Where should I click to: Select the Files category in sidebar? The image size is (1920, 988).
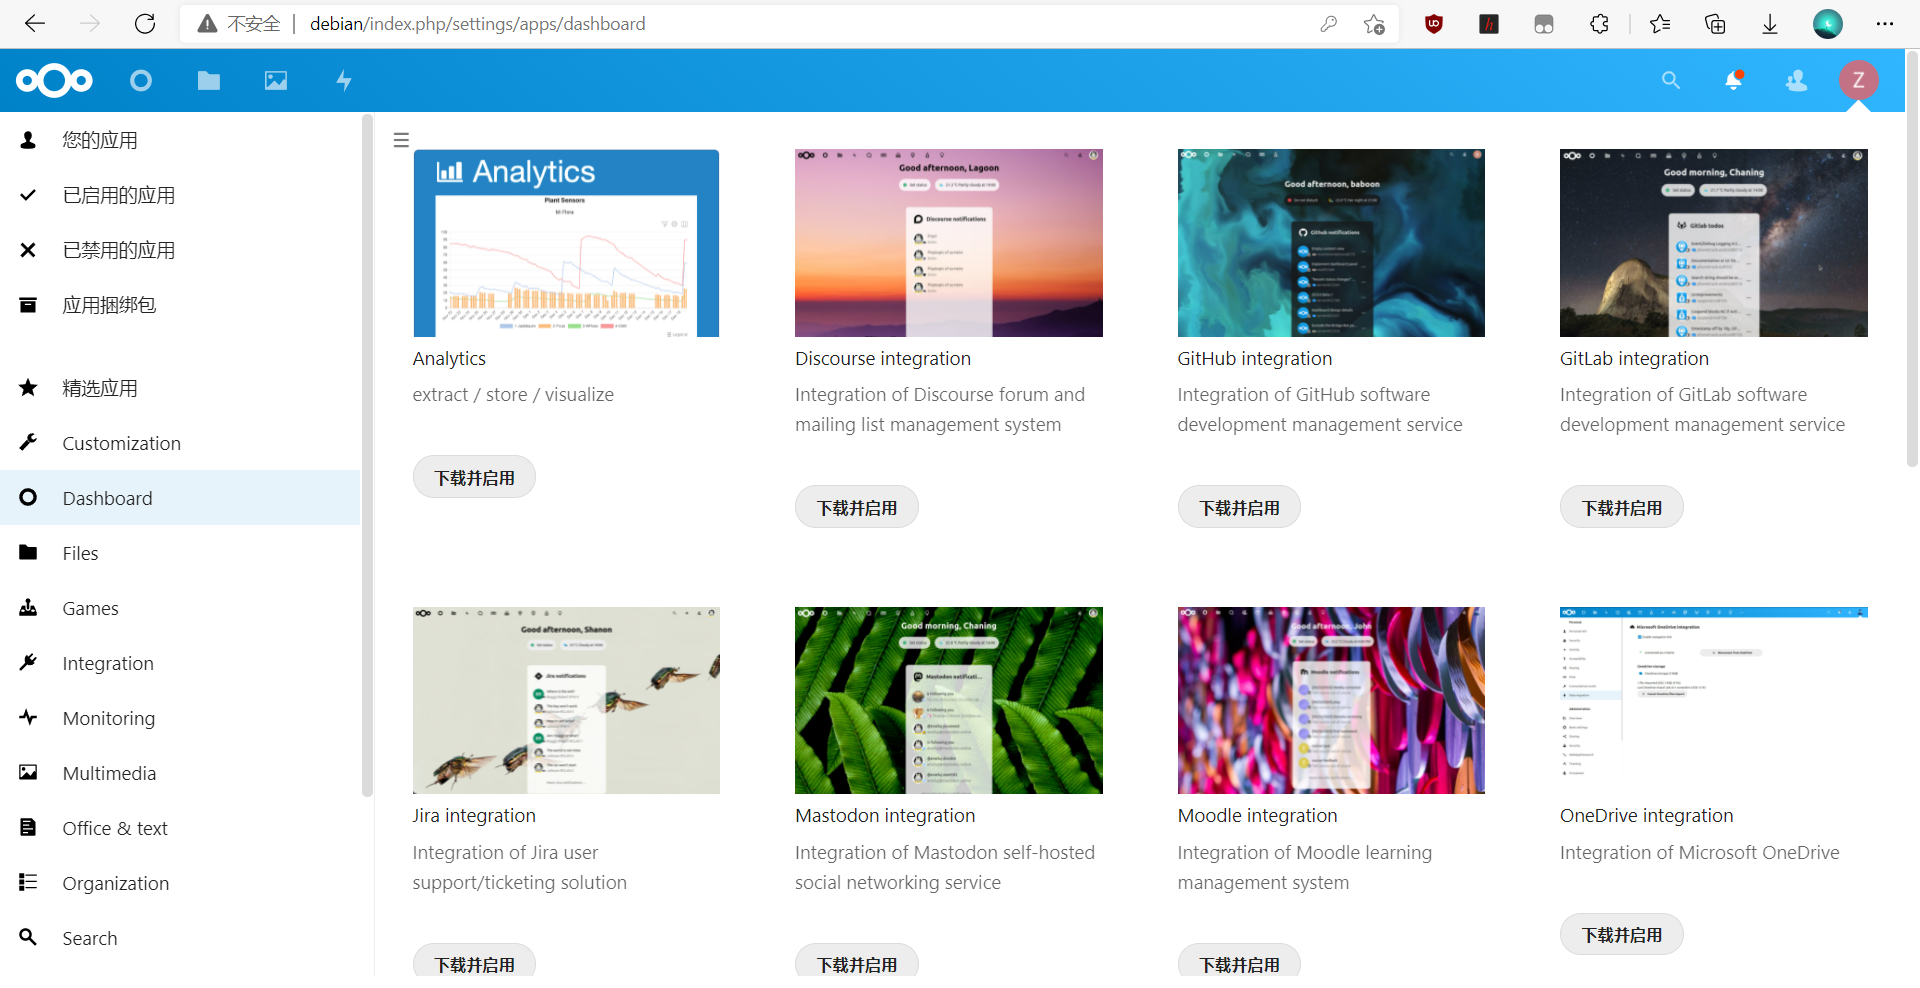[180, 553]
